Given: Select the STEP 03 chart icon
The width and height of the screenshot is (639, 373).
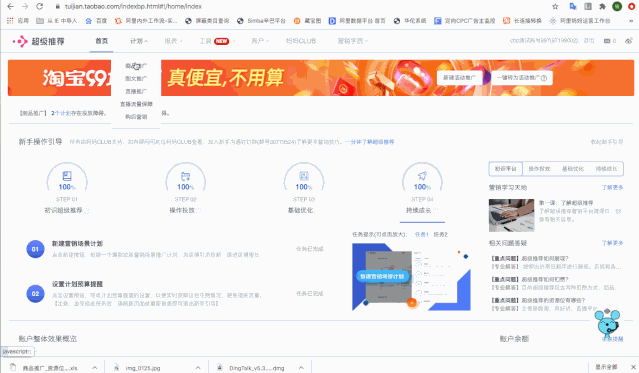Looking at the screenshot, I should 304,176.
